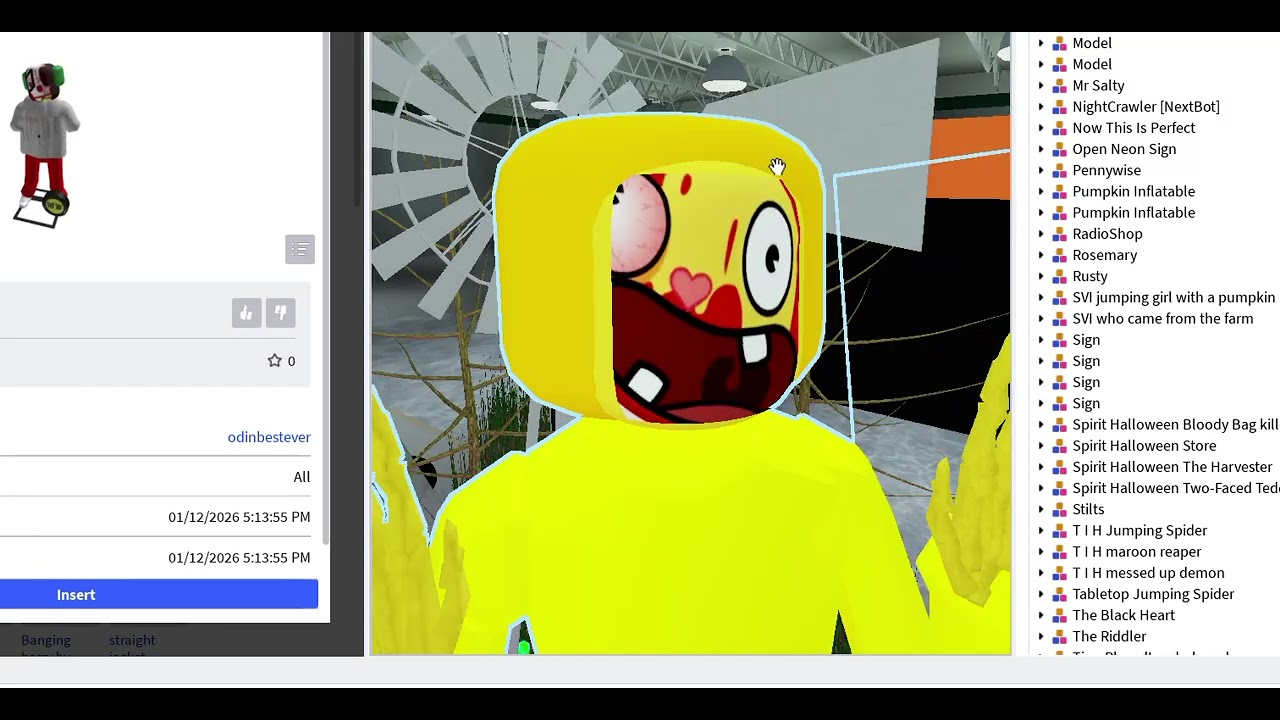The height and width of the screenshot is (720, 1280).
Task: Click the blue Insert button
Action: point(159,595)
